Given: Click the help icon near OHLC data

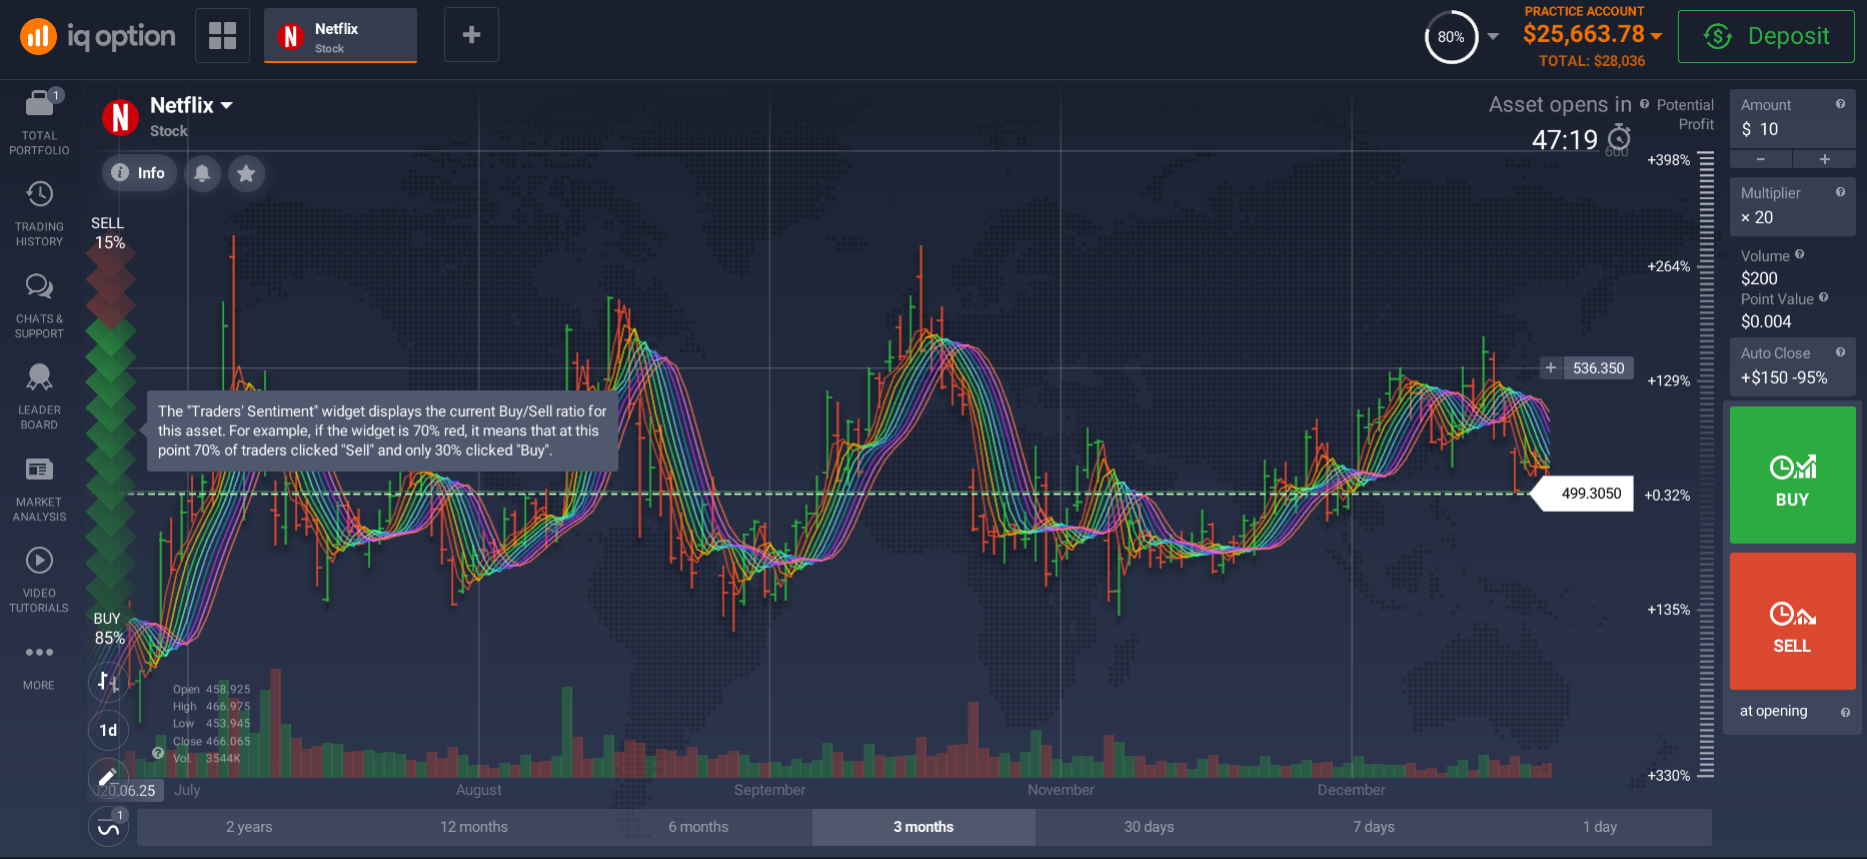Looking at the screenshot, I should (158, 753).
